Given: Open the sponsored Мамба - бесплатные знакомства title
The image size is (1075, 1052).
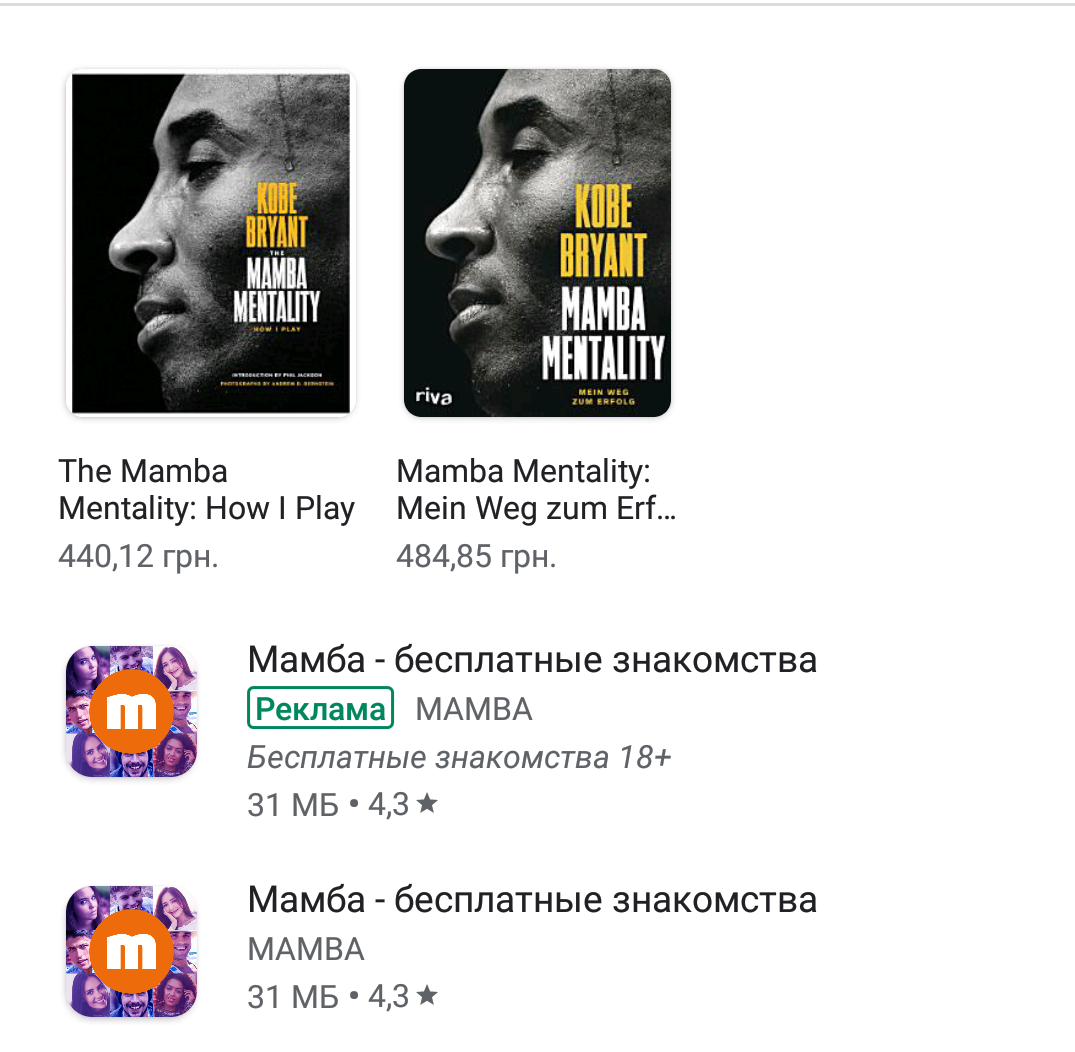Looking at the screenshot, I should pyautogui.click(x=532, y=660).
